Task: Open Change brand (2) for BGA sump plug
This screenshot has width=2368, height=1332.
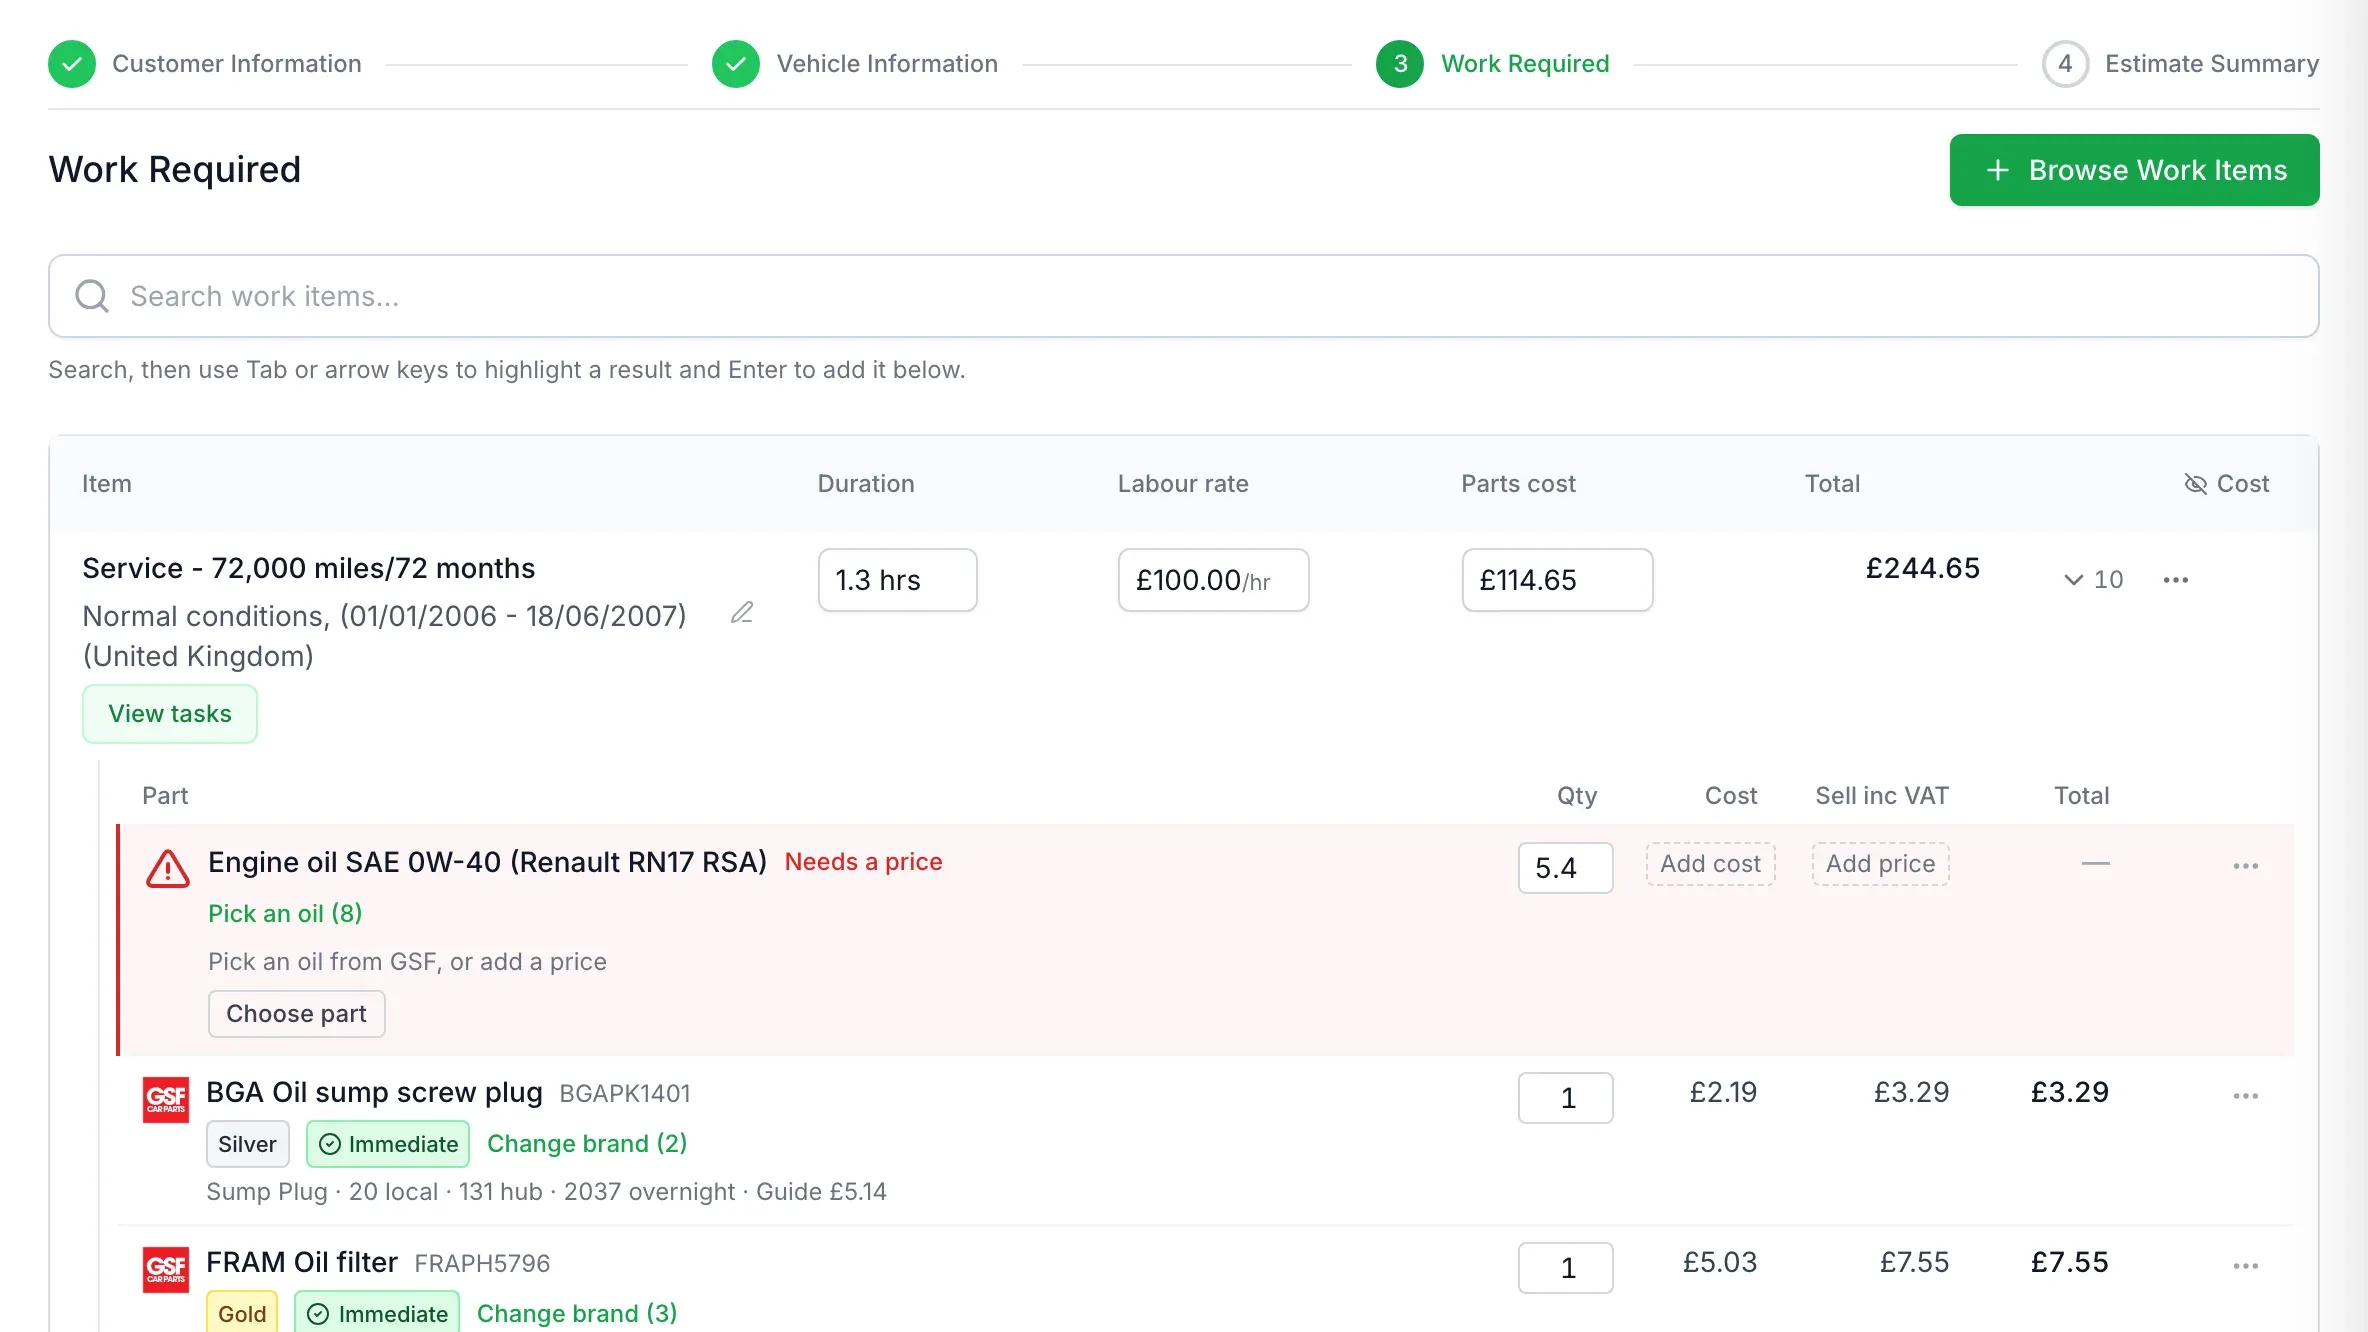Action: click(587, 1144)
